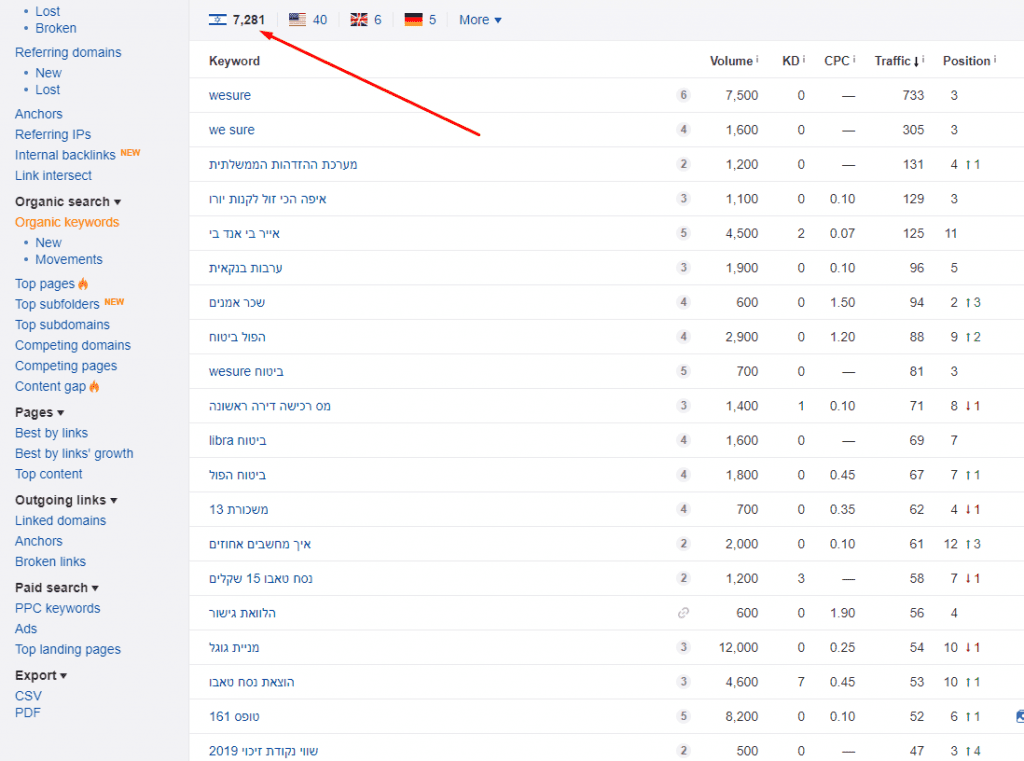Open Link intersect report
This screenshot has height=761, width=1024.
(x=53, y=175)
